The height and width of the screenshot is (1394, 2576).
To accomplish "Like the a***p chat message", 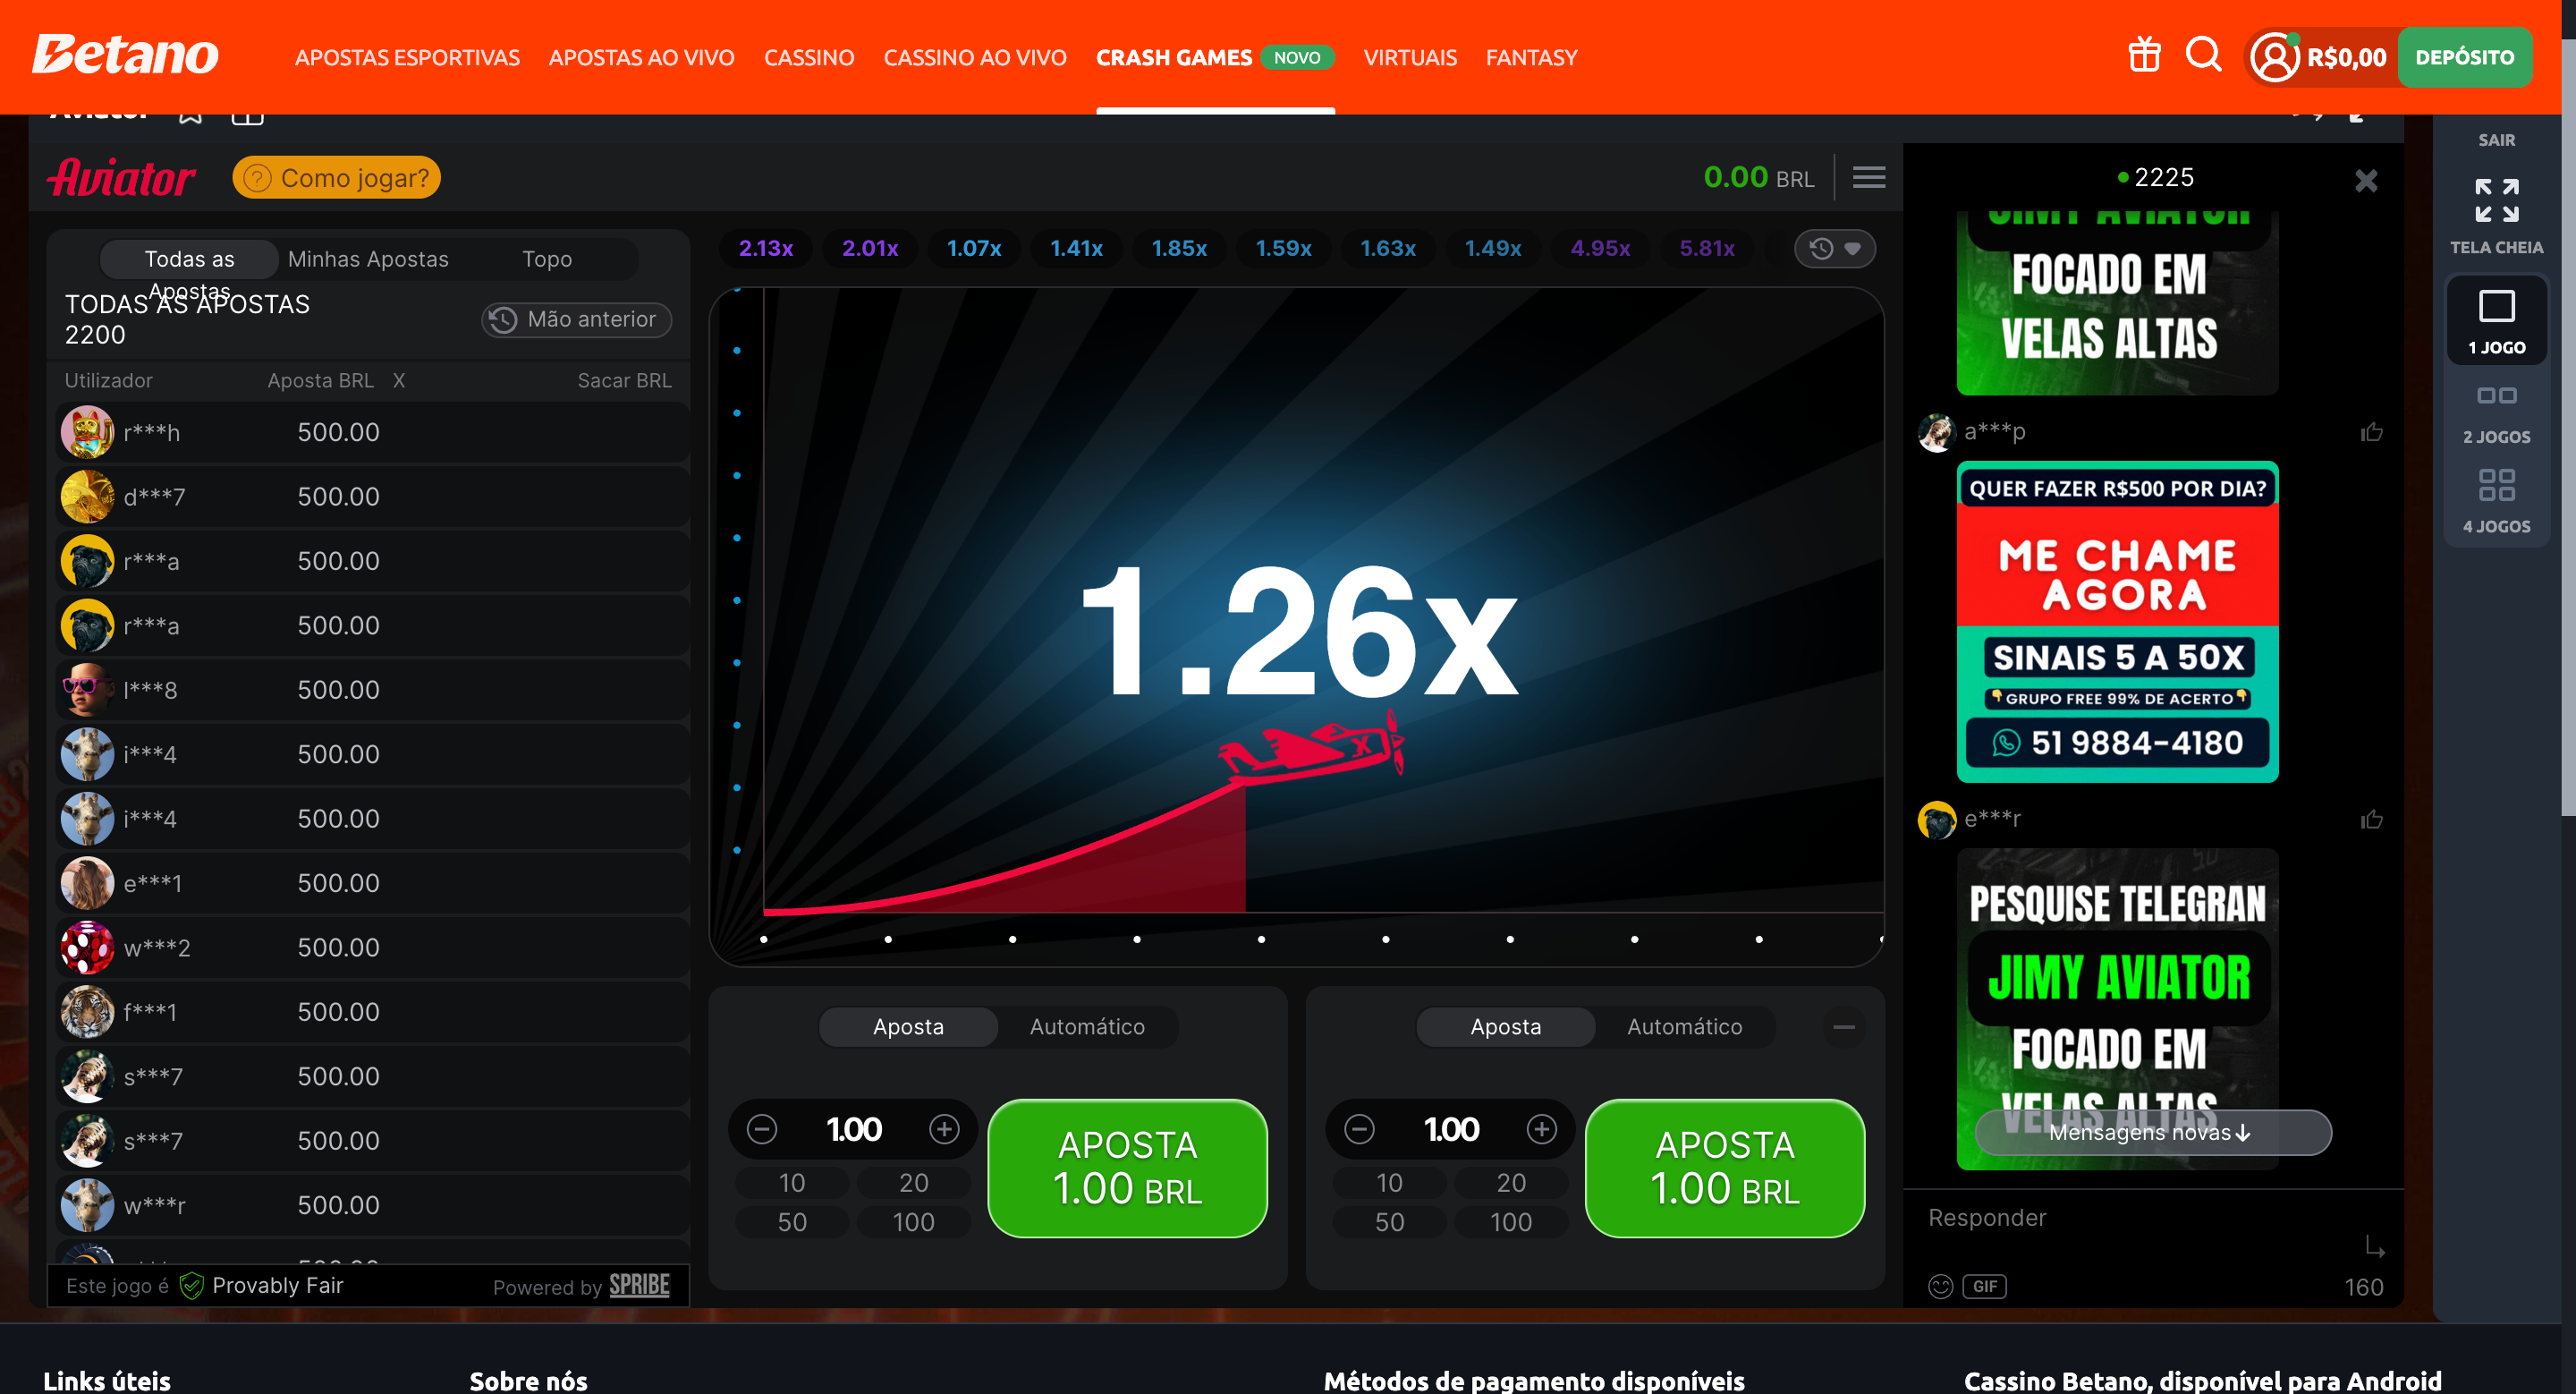I will click(x=2371, y=432).
